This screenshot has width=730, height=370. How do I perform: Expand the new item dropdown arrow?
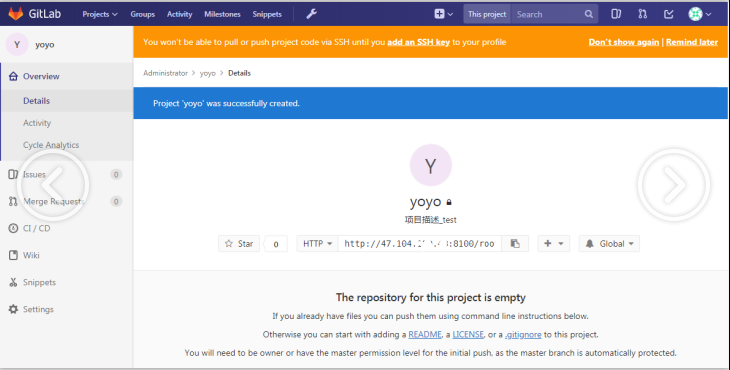450,14
